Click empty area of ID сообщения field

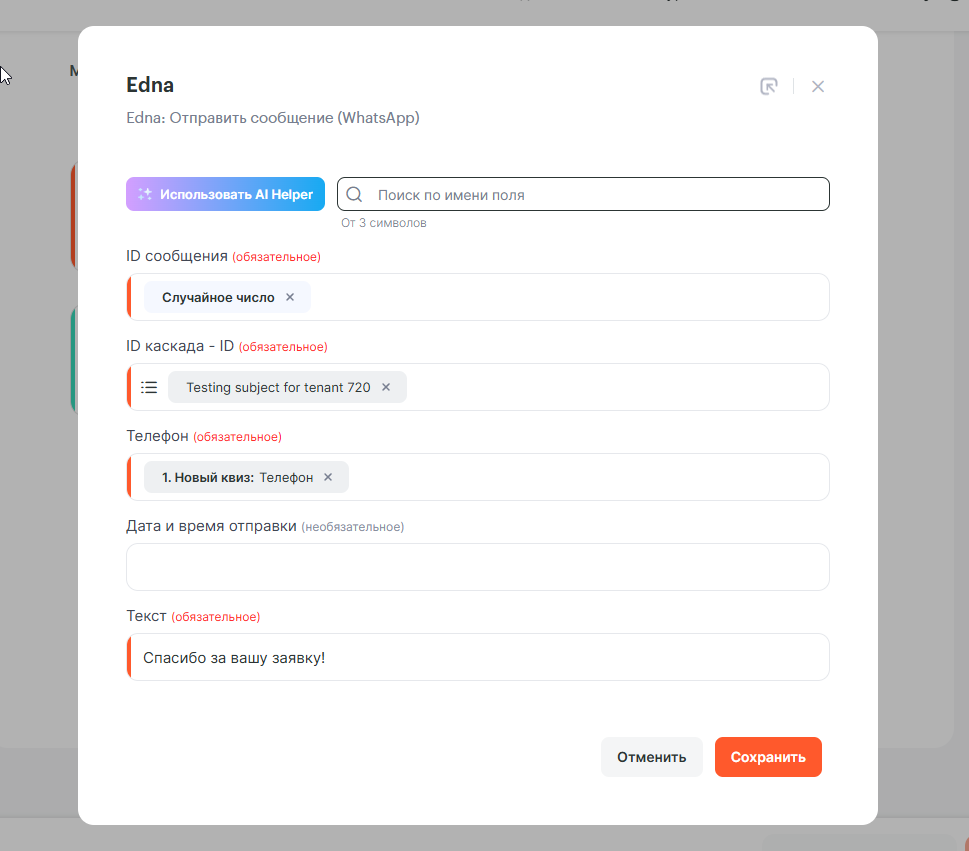tap(570, 297)
